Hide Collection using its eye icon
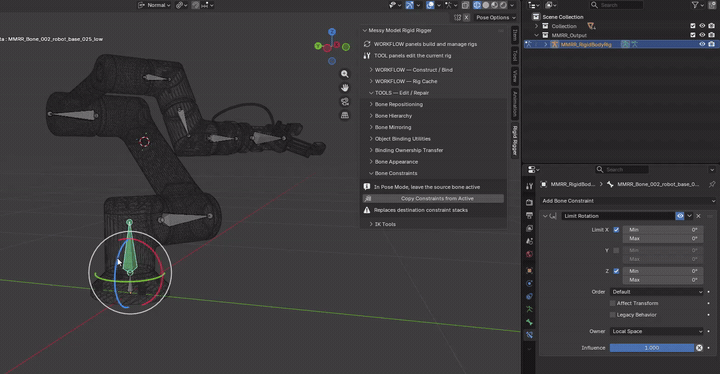Viewport: 720px width, 374px height. tap(702, 26)
